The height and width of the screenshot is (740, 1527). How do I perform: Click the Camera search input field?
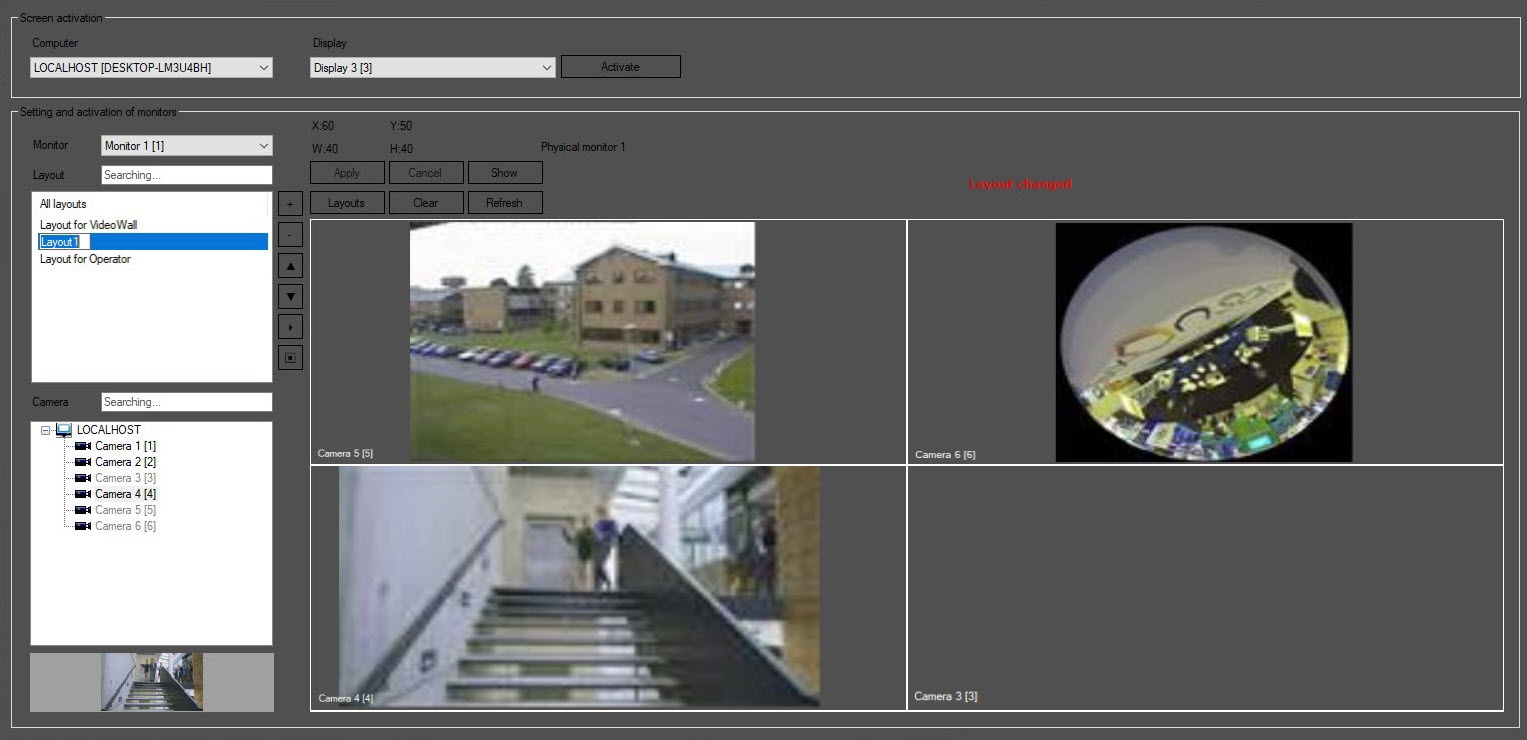[186, 402]
